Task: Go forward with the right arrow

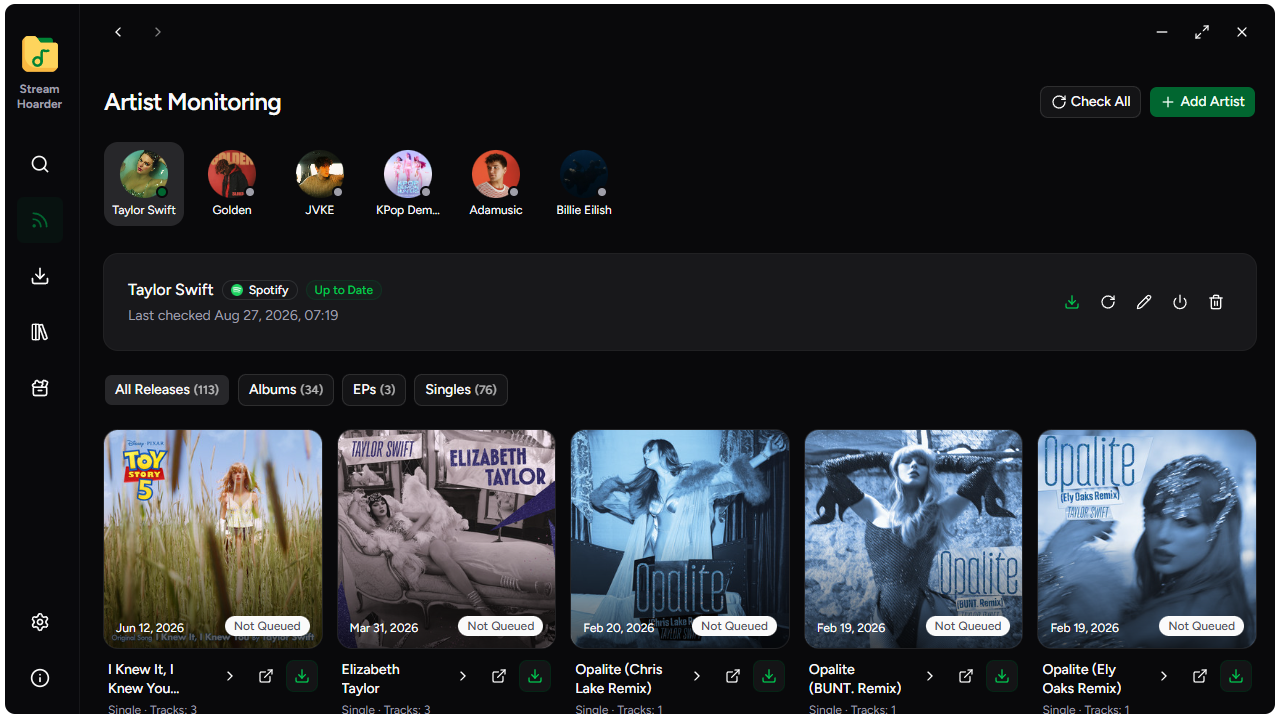Action: point(158,32)
